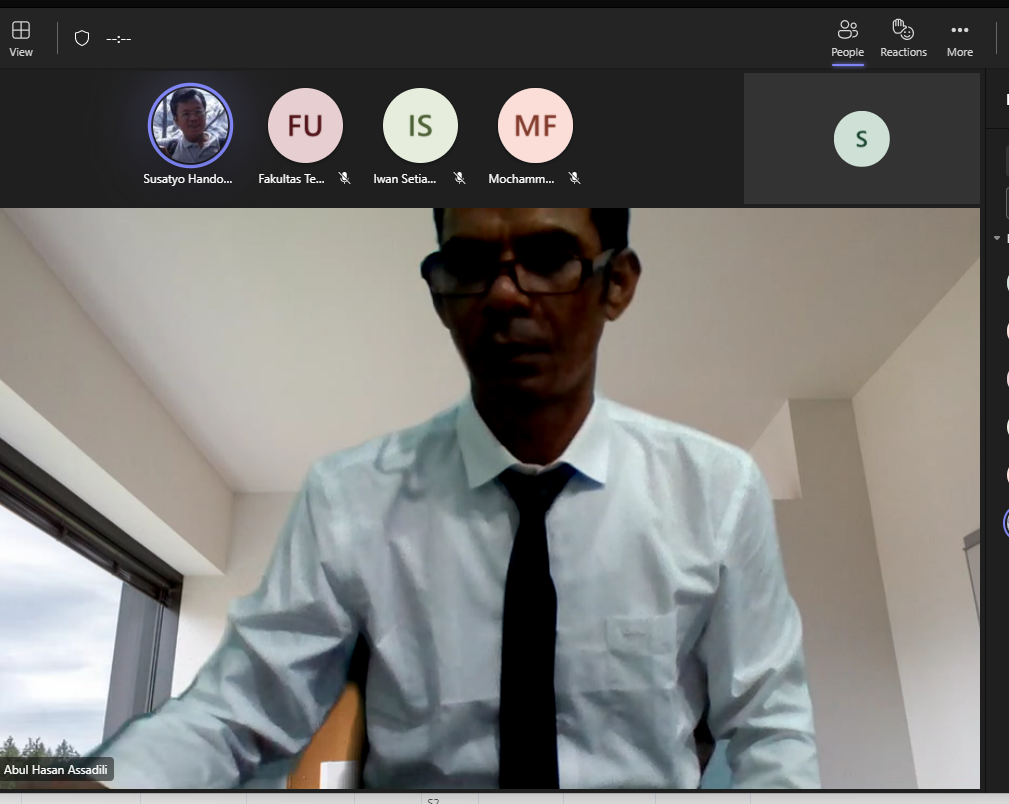The height and width of the screenshot is (804, 1009).
Task: Click the Susatyo Hando... name text
Action: tap(188, 179)
